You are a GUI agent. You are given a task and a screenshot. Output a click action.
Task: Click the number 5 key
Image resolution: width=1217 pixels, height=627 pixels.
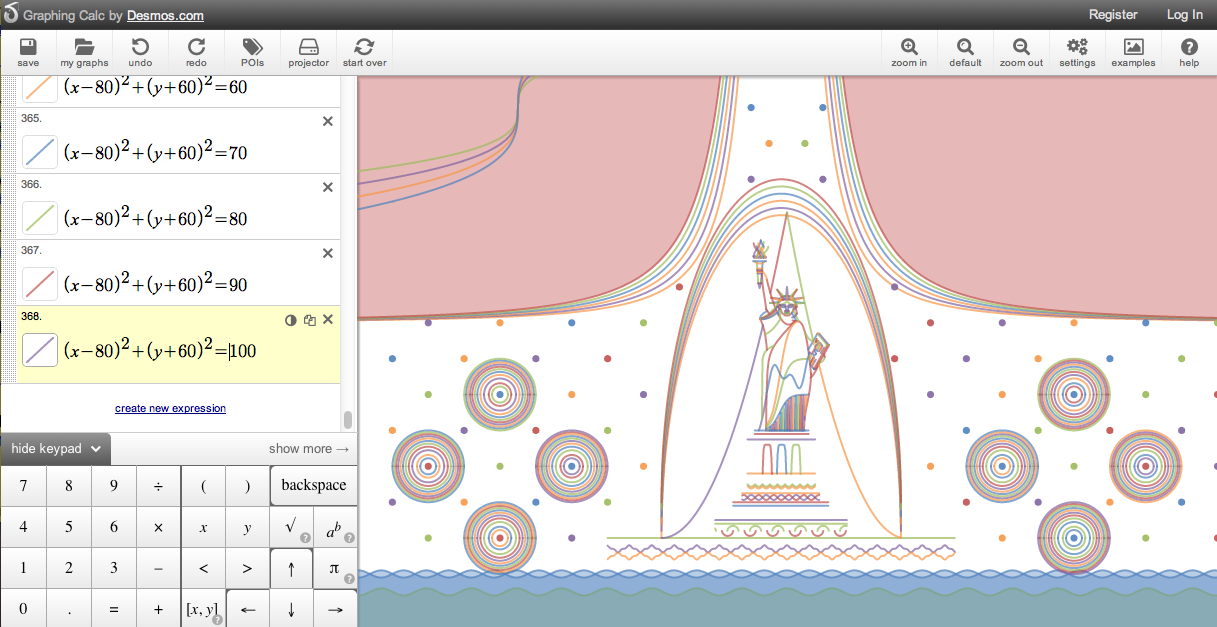pos(69,528)
